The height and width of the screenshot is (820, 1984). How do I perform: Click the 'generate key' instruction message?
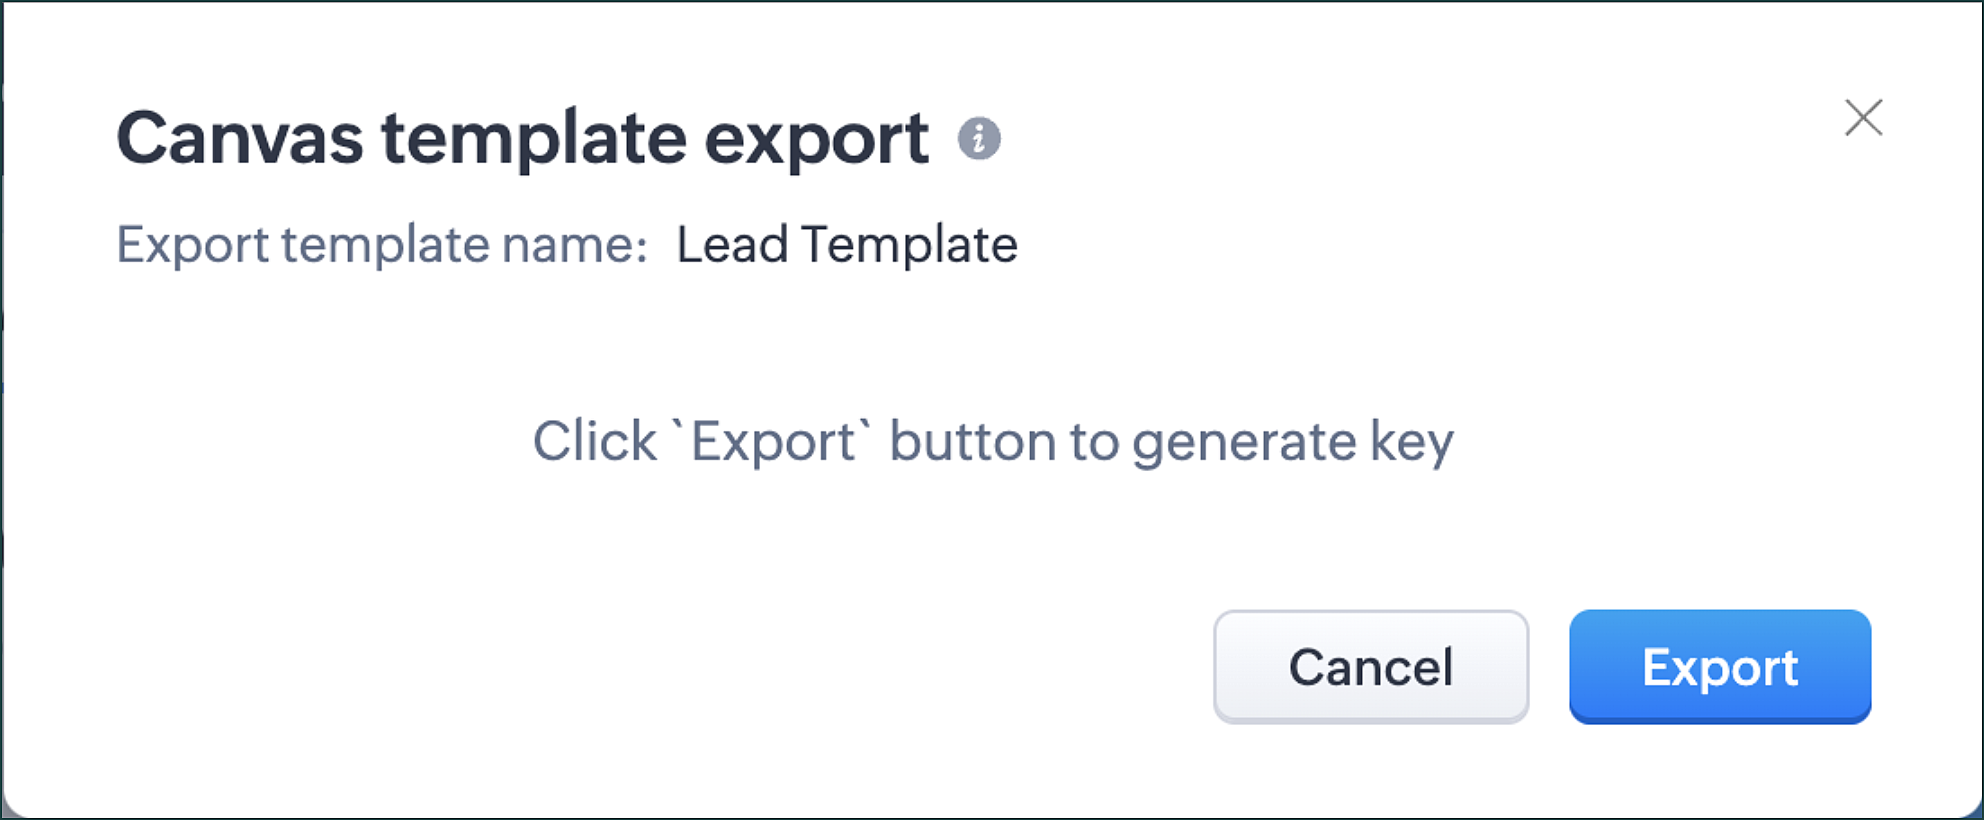993,442
